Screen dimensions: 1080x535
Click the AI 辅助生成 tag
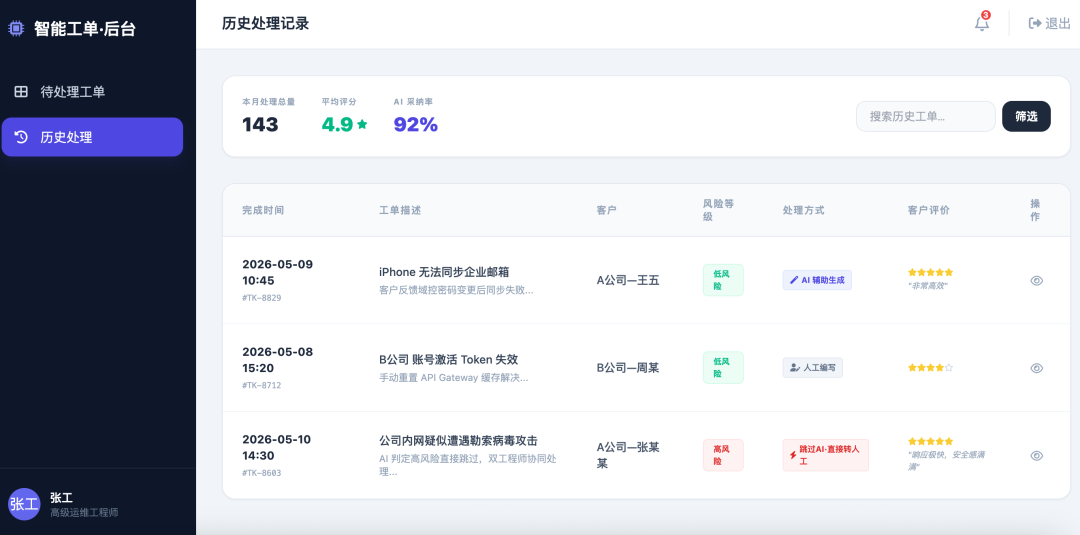817,280
